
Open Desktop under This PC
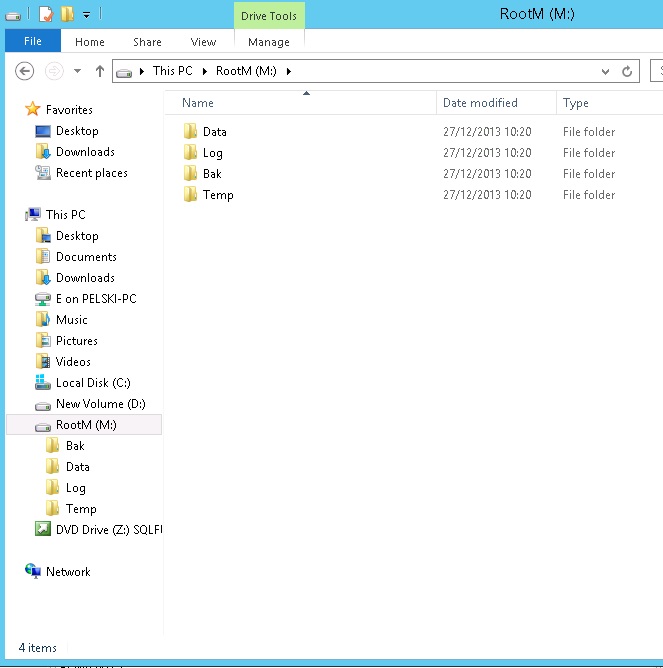tap(77, 236)
